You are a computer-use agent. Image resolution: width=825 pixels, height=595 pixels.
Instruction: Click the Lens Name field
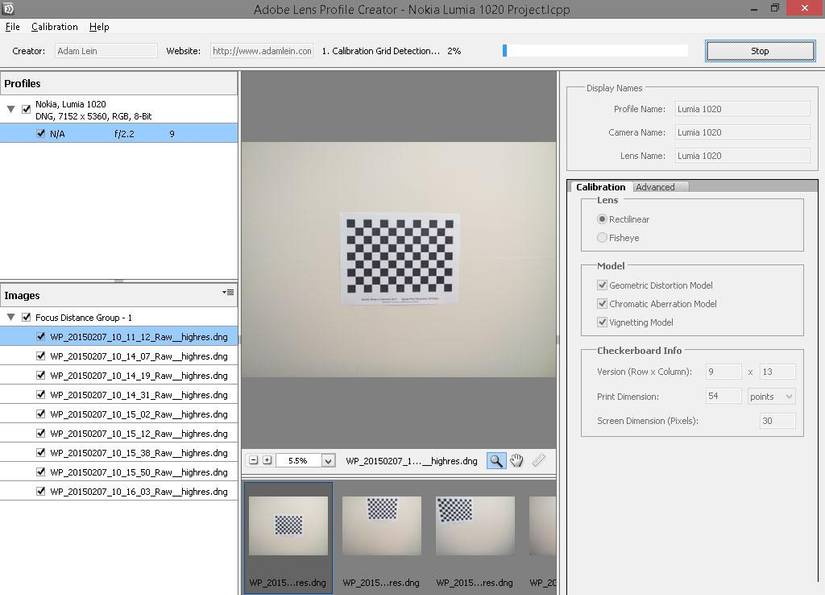(742, 156)
